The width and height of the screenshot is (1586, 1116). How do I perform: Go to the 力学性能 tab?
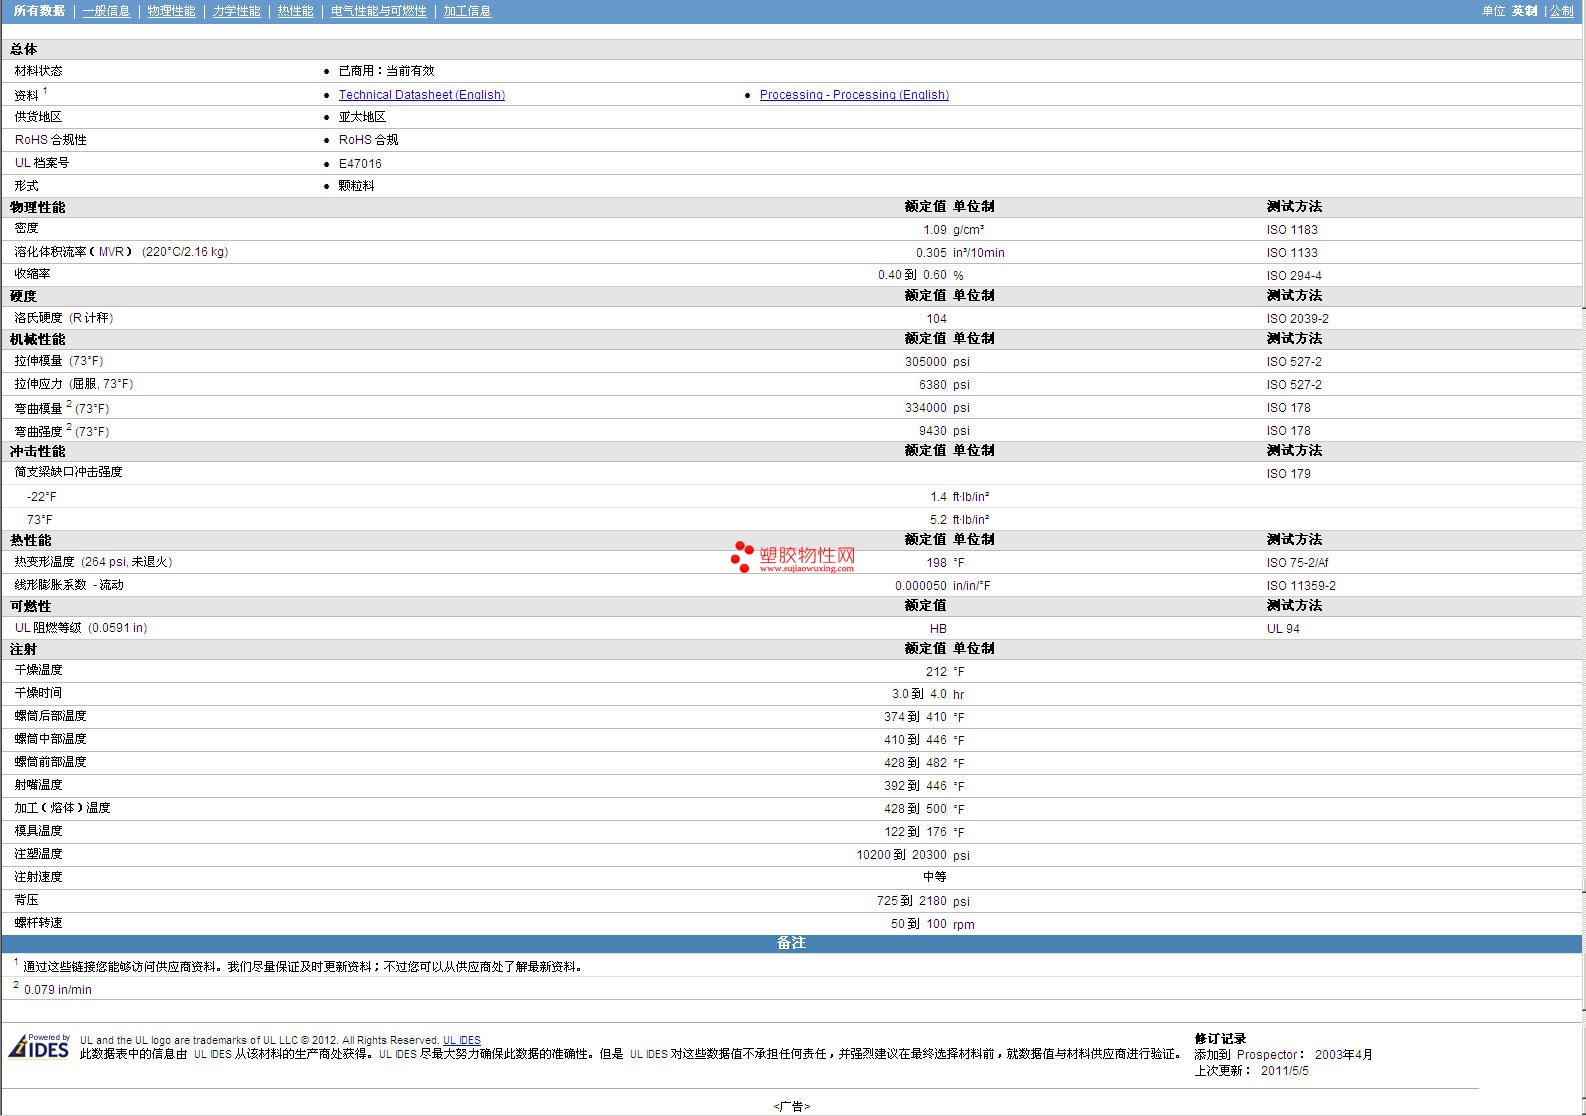[236, 11]
